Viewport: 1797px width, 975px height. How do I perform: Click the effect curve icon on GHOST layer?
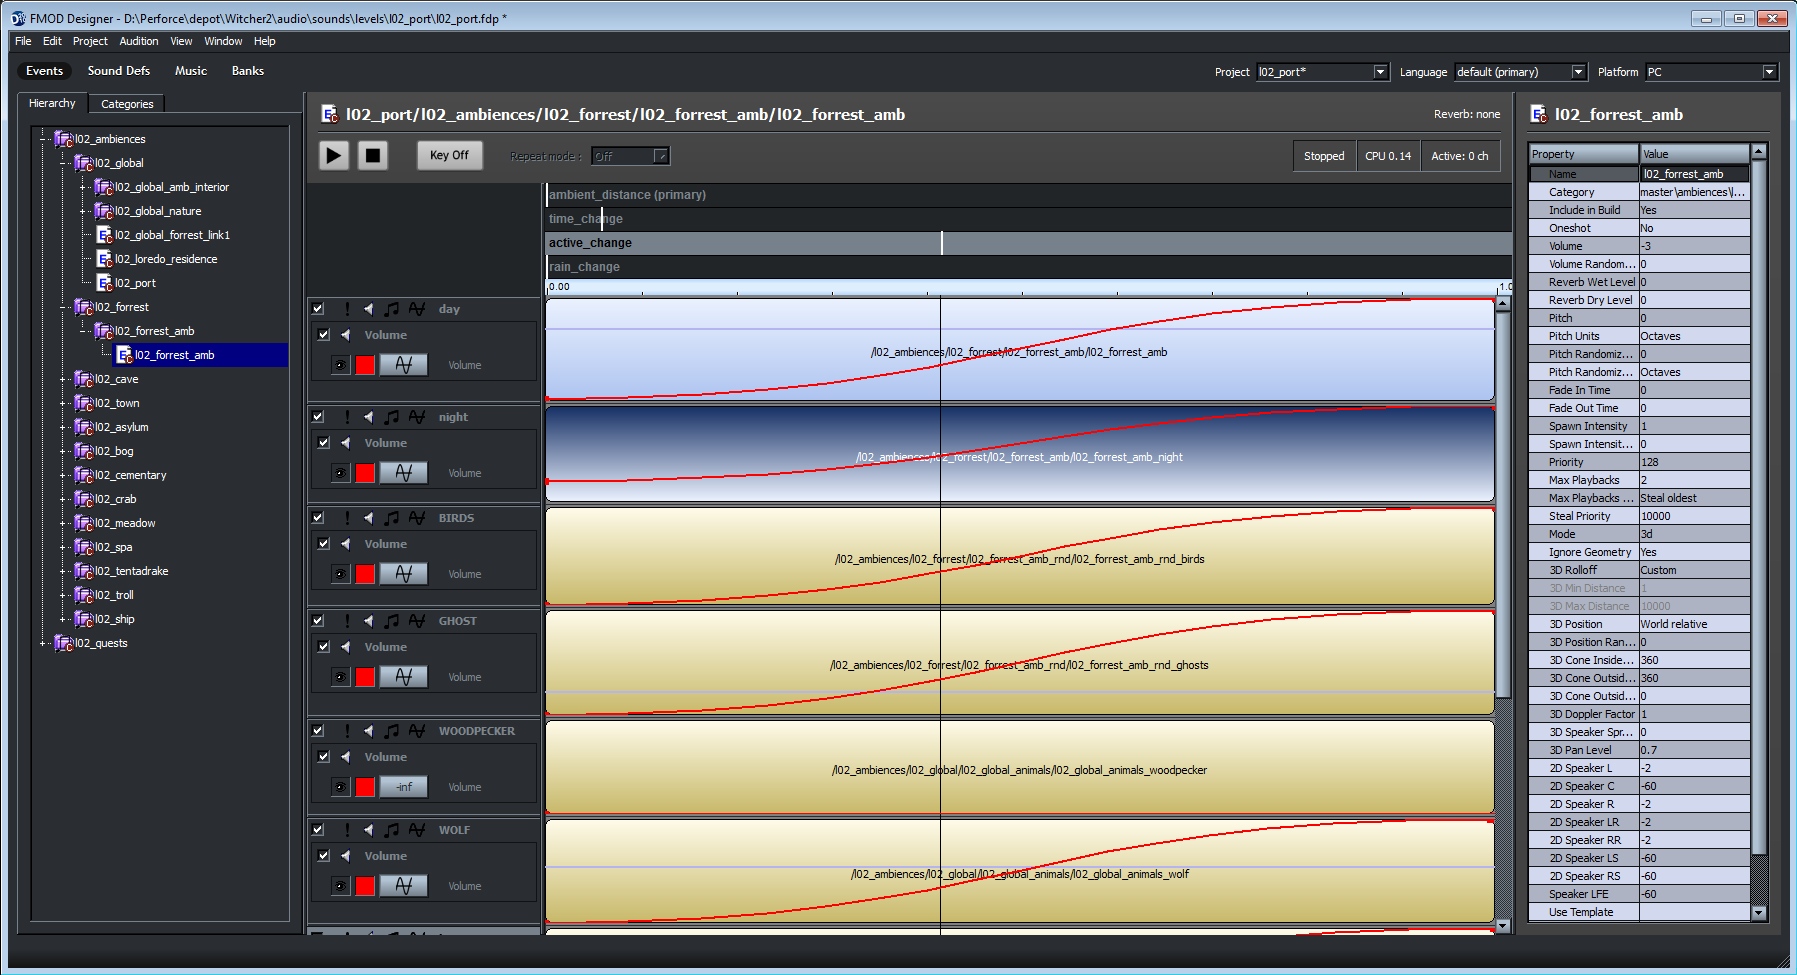(x=417, y=621)
